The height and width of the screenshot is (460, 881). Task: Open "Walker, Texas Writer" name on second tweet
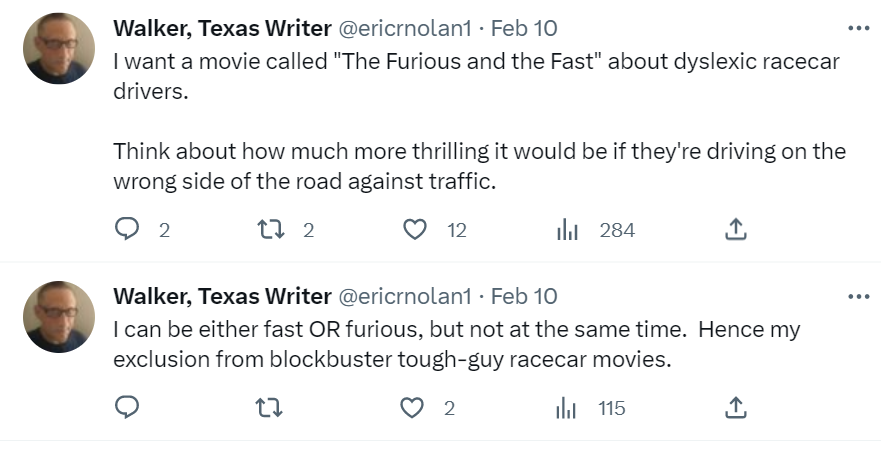tap(222, 296)
